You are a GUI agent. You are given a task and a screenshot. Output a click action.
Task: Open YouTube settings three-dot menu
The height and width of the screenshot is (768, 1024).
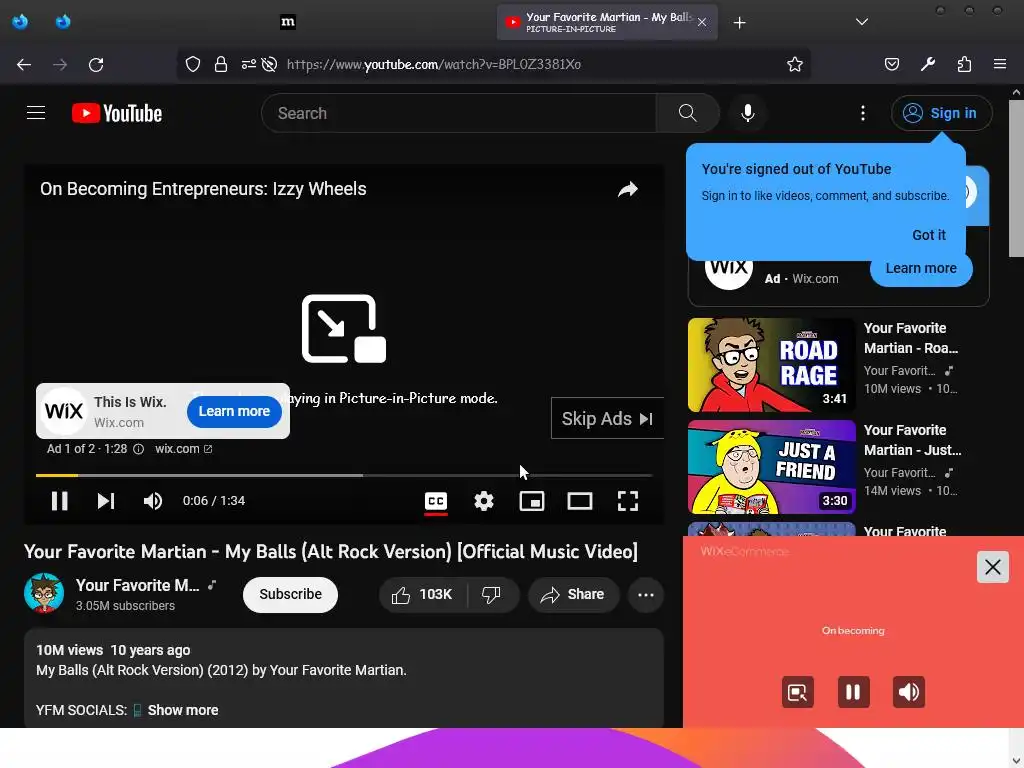pyautogui.click(x=863, y=113)
